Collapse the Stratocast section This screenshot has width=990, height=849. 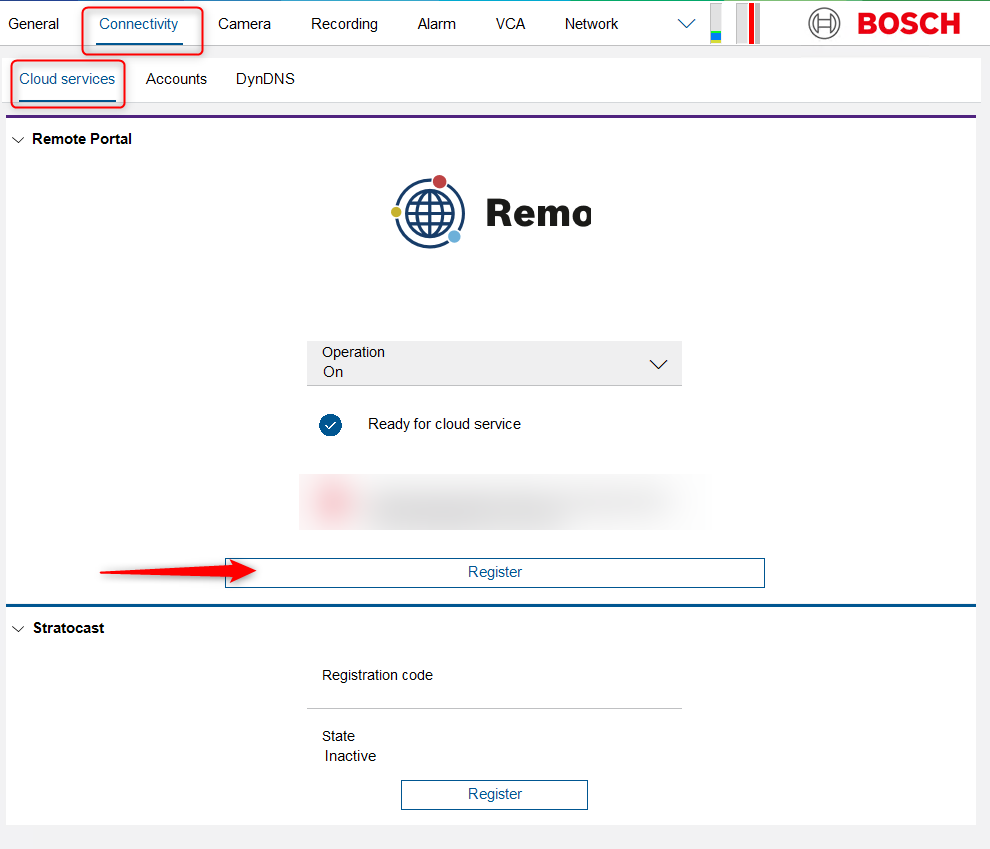(x=17, y=629)
